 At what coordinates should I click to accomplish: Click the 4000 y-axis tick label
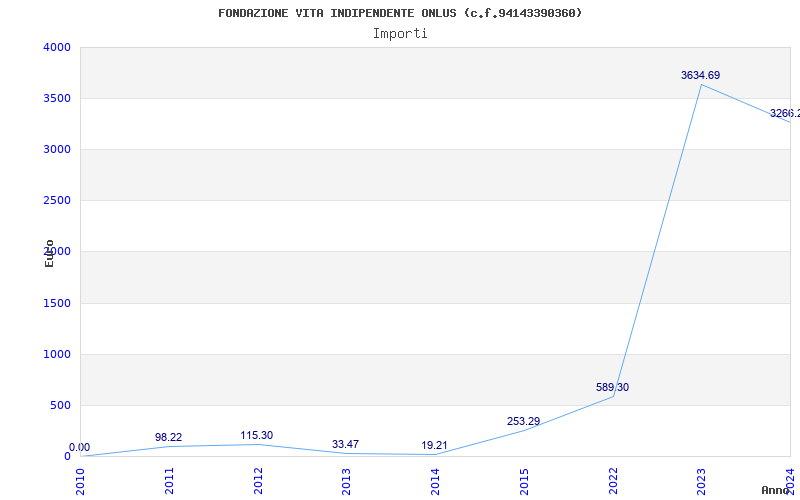click(57, 47)
